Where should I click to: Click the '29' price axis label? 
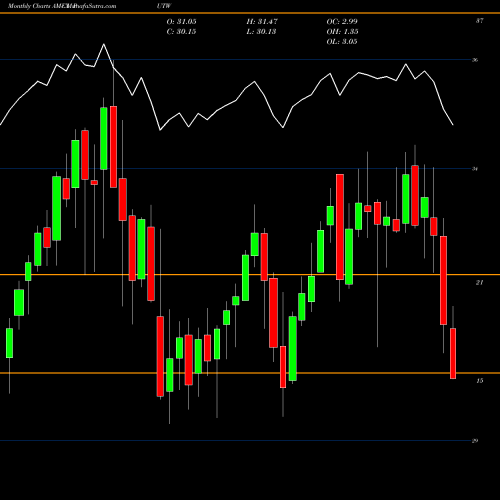pos(475,441)
